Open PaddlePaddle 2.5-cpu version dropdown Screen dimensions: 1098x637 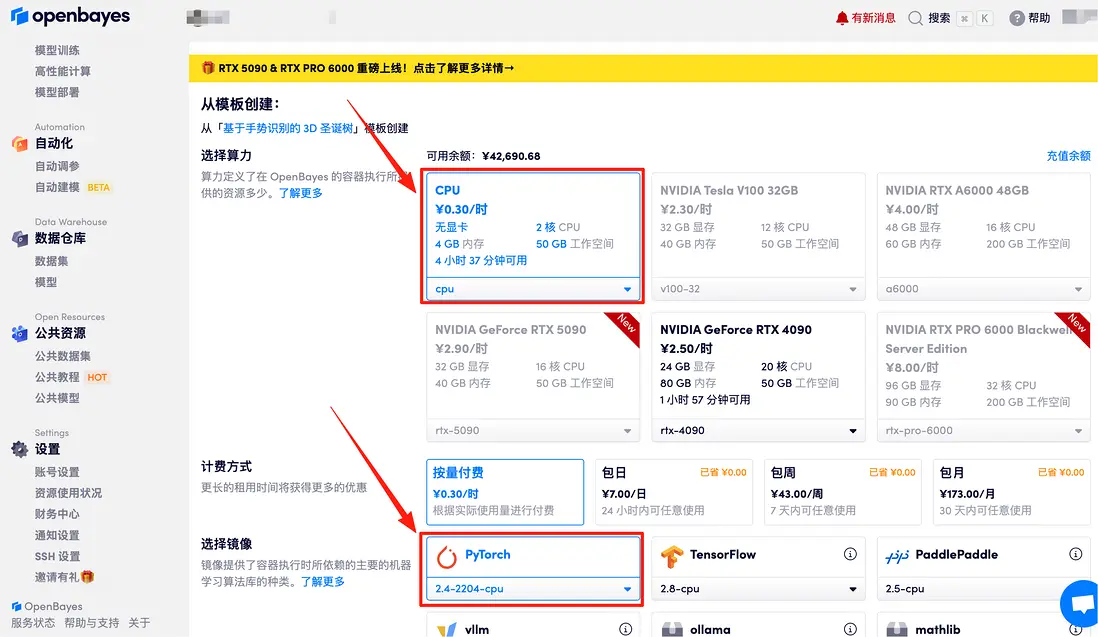pyautogui.click(x=983, y=589)
